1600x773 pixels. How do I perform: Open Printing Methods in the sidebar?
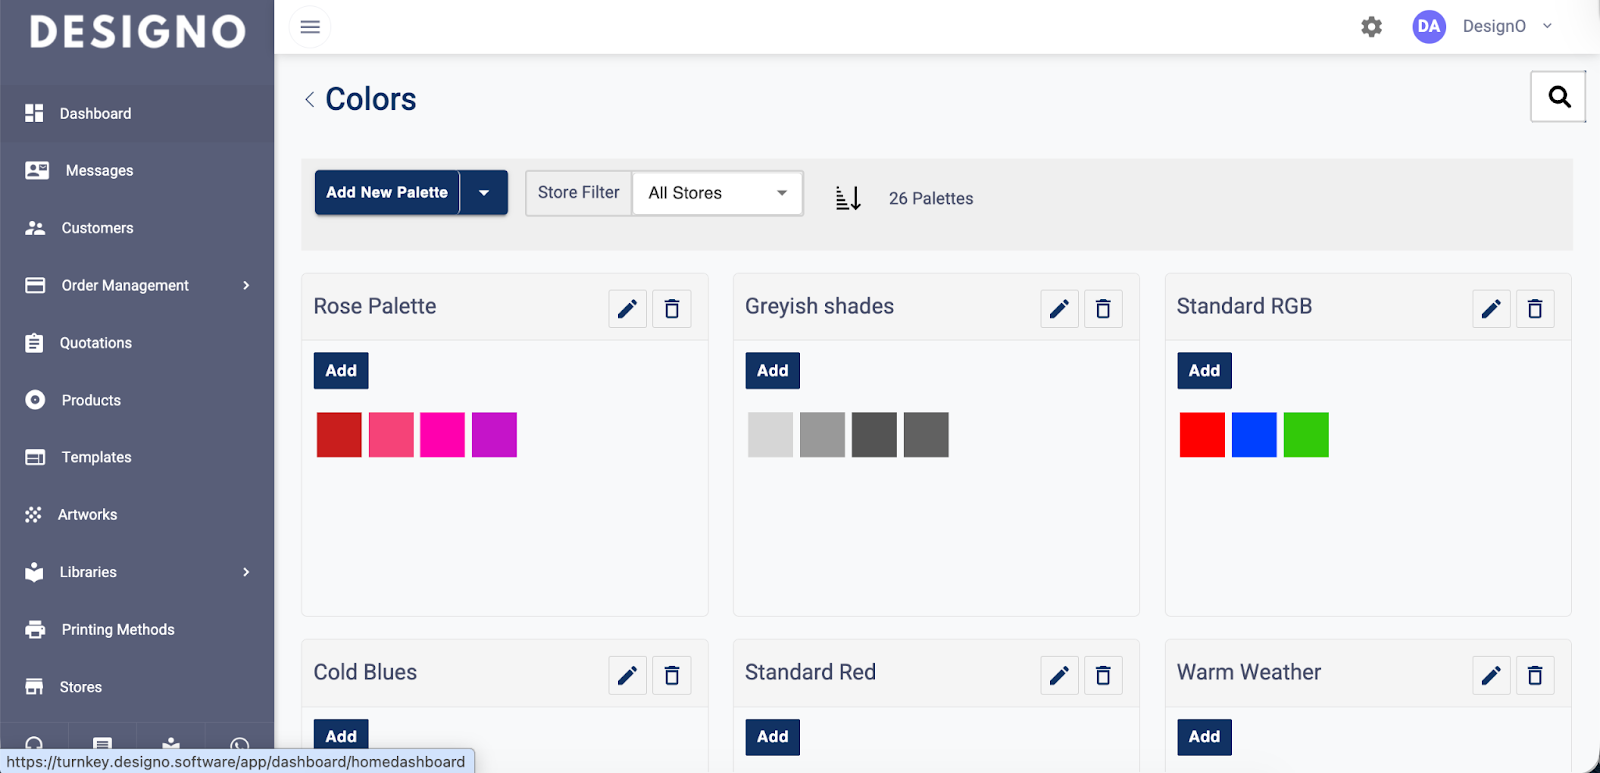point(117,630)
